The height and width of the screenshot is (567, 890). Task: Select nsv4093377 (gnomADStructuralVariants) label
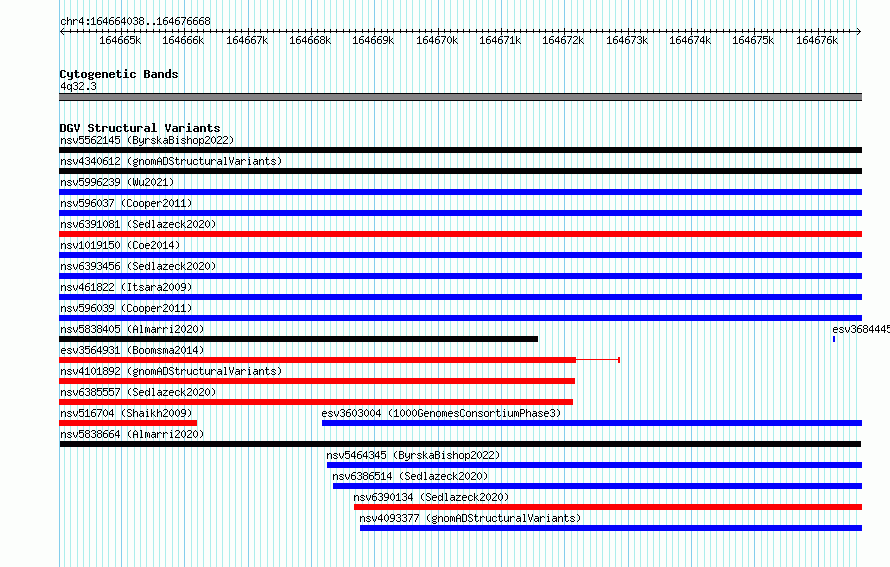(x=470, y=518)
